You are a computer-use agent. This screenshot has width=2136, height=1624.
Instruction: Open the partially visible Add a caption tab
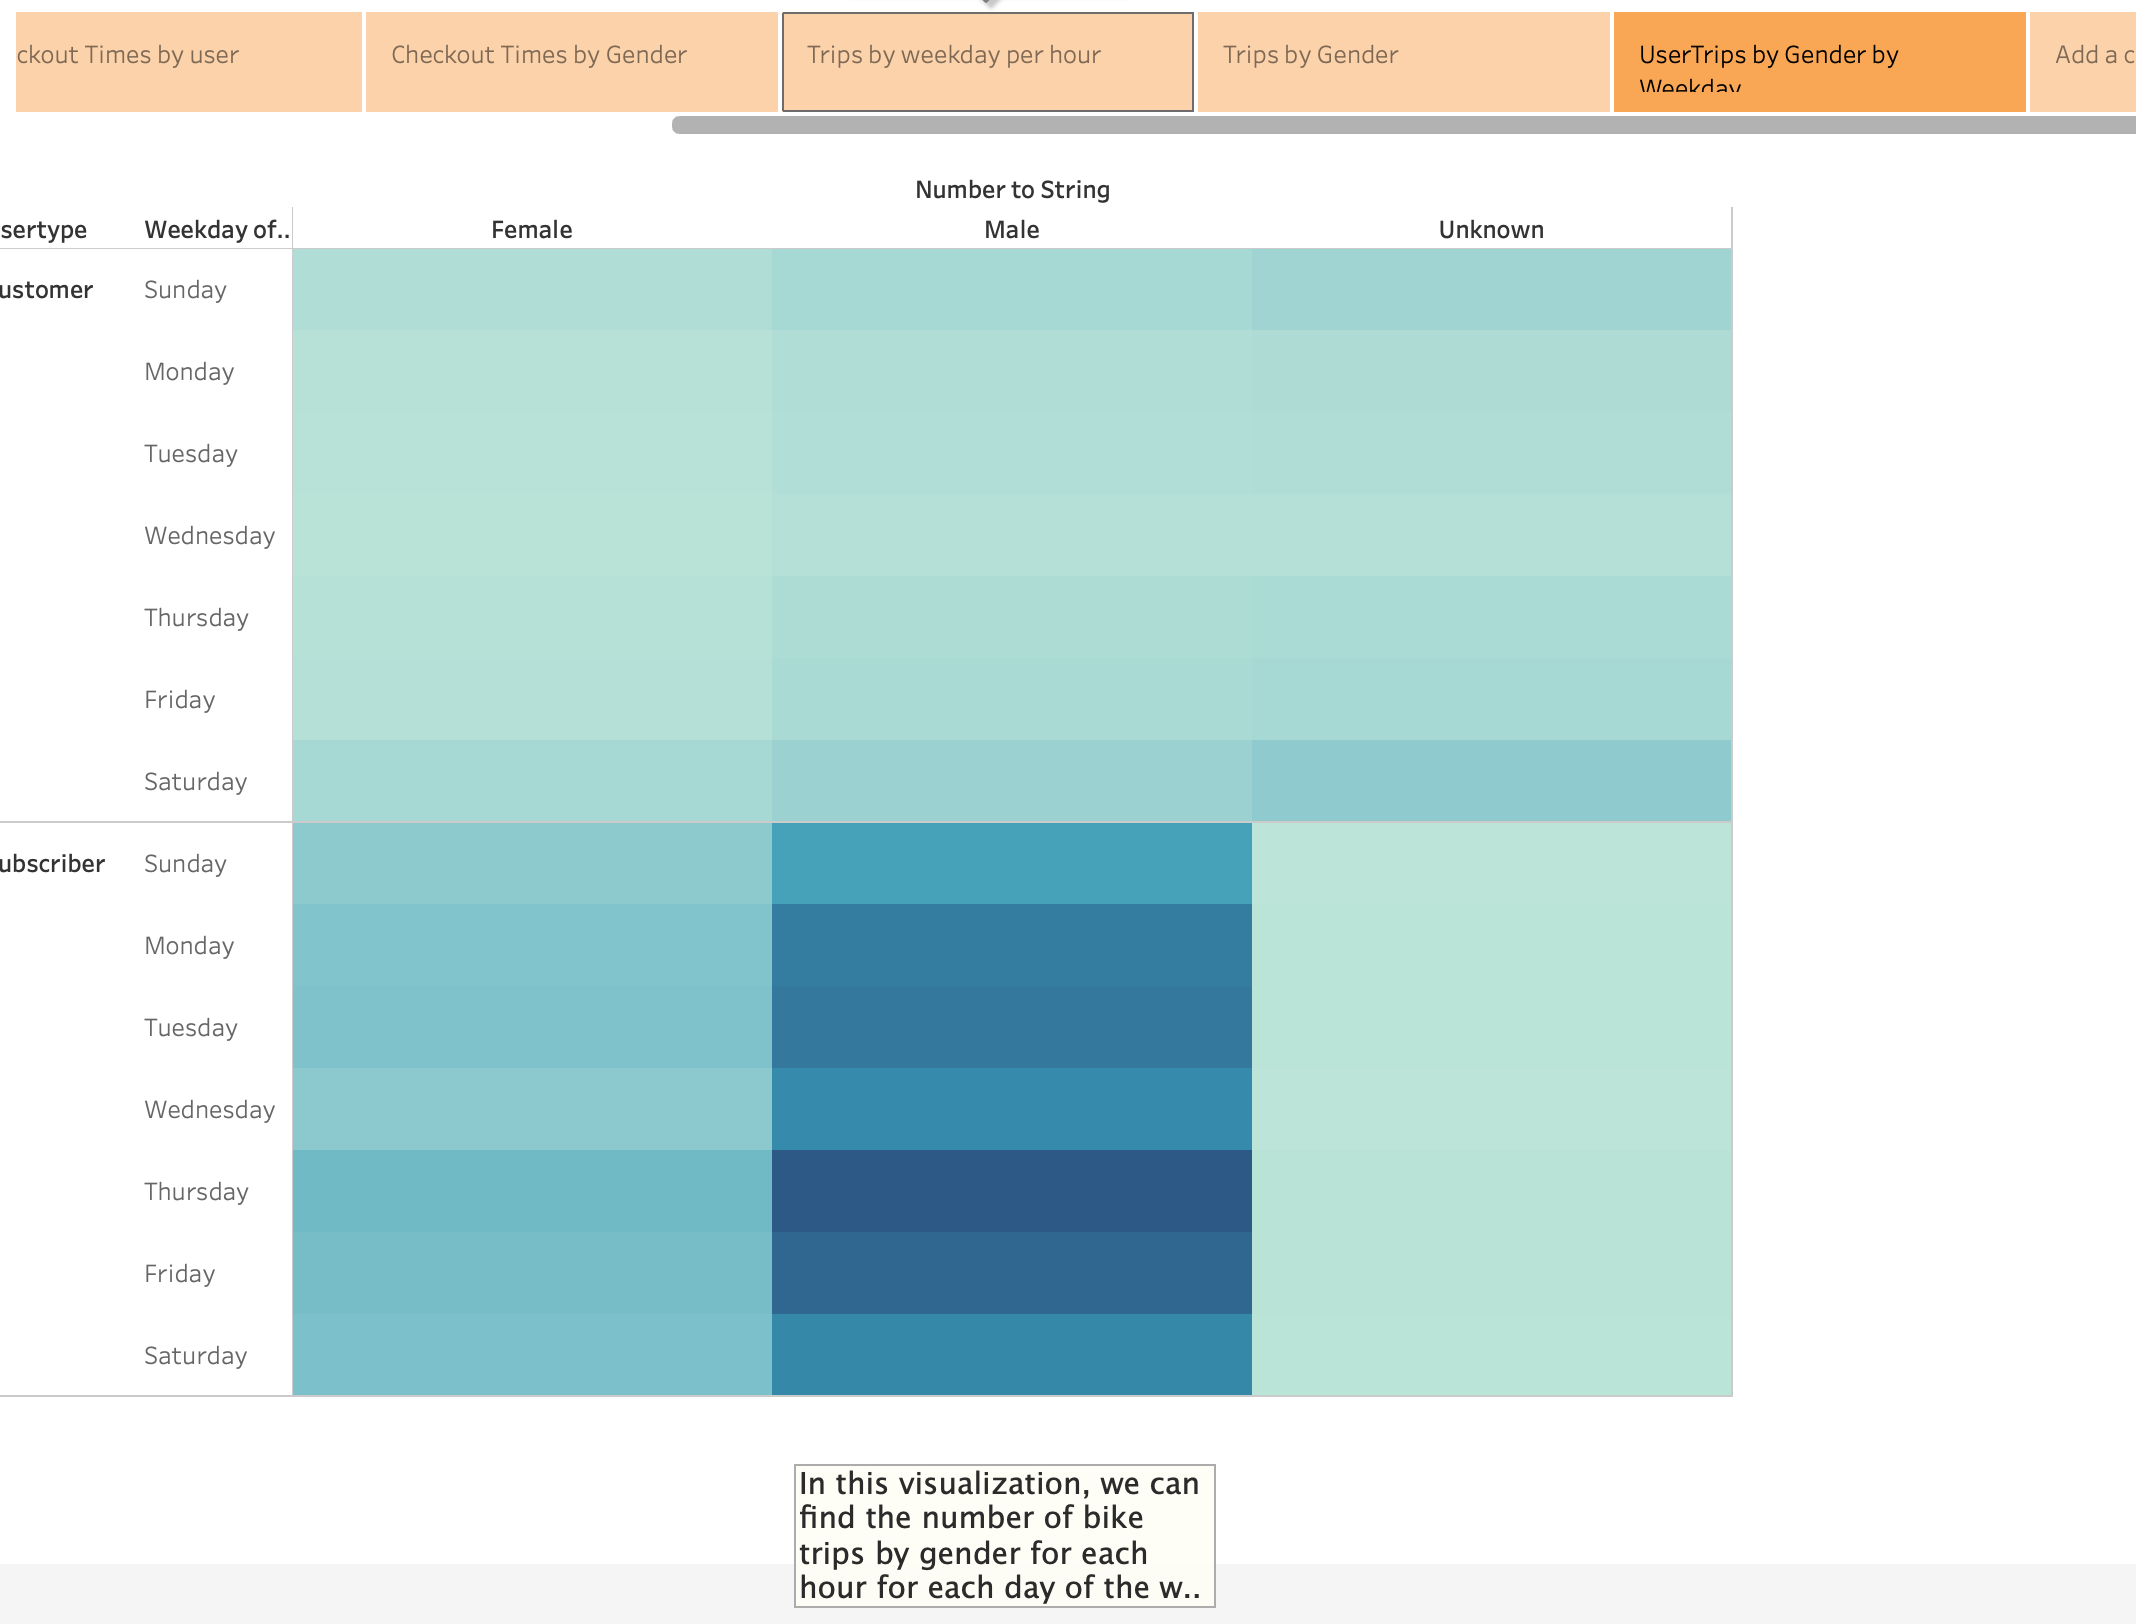point(2083,62)
